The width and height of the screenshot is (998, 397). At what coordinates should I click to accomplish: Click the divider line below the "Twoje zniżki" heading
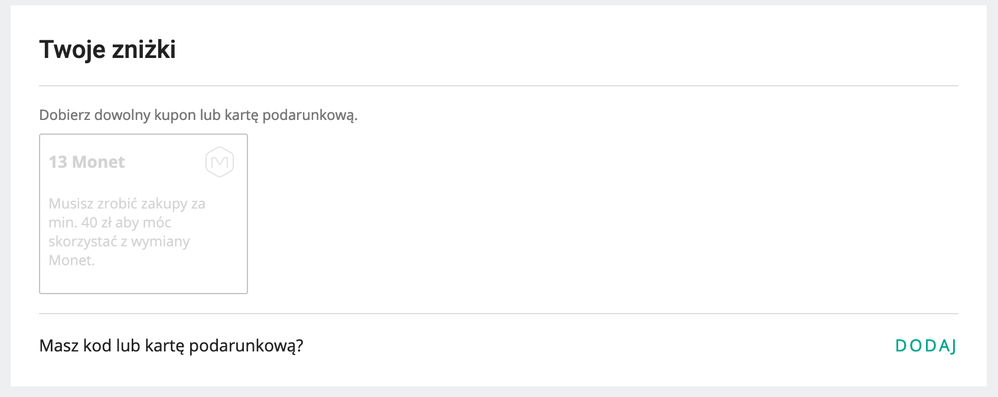point(498,85)
